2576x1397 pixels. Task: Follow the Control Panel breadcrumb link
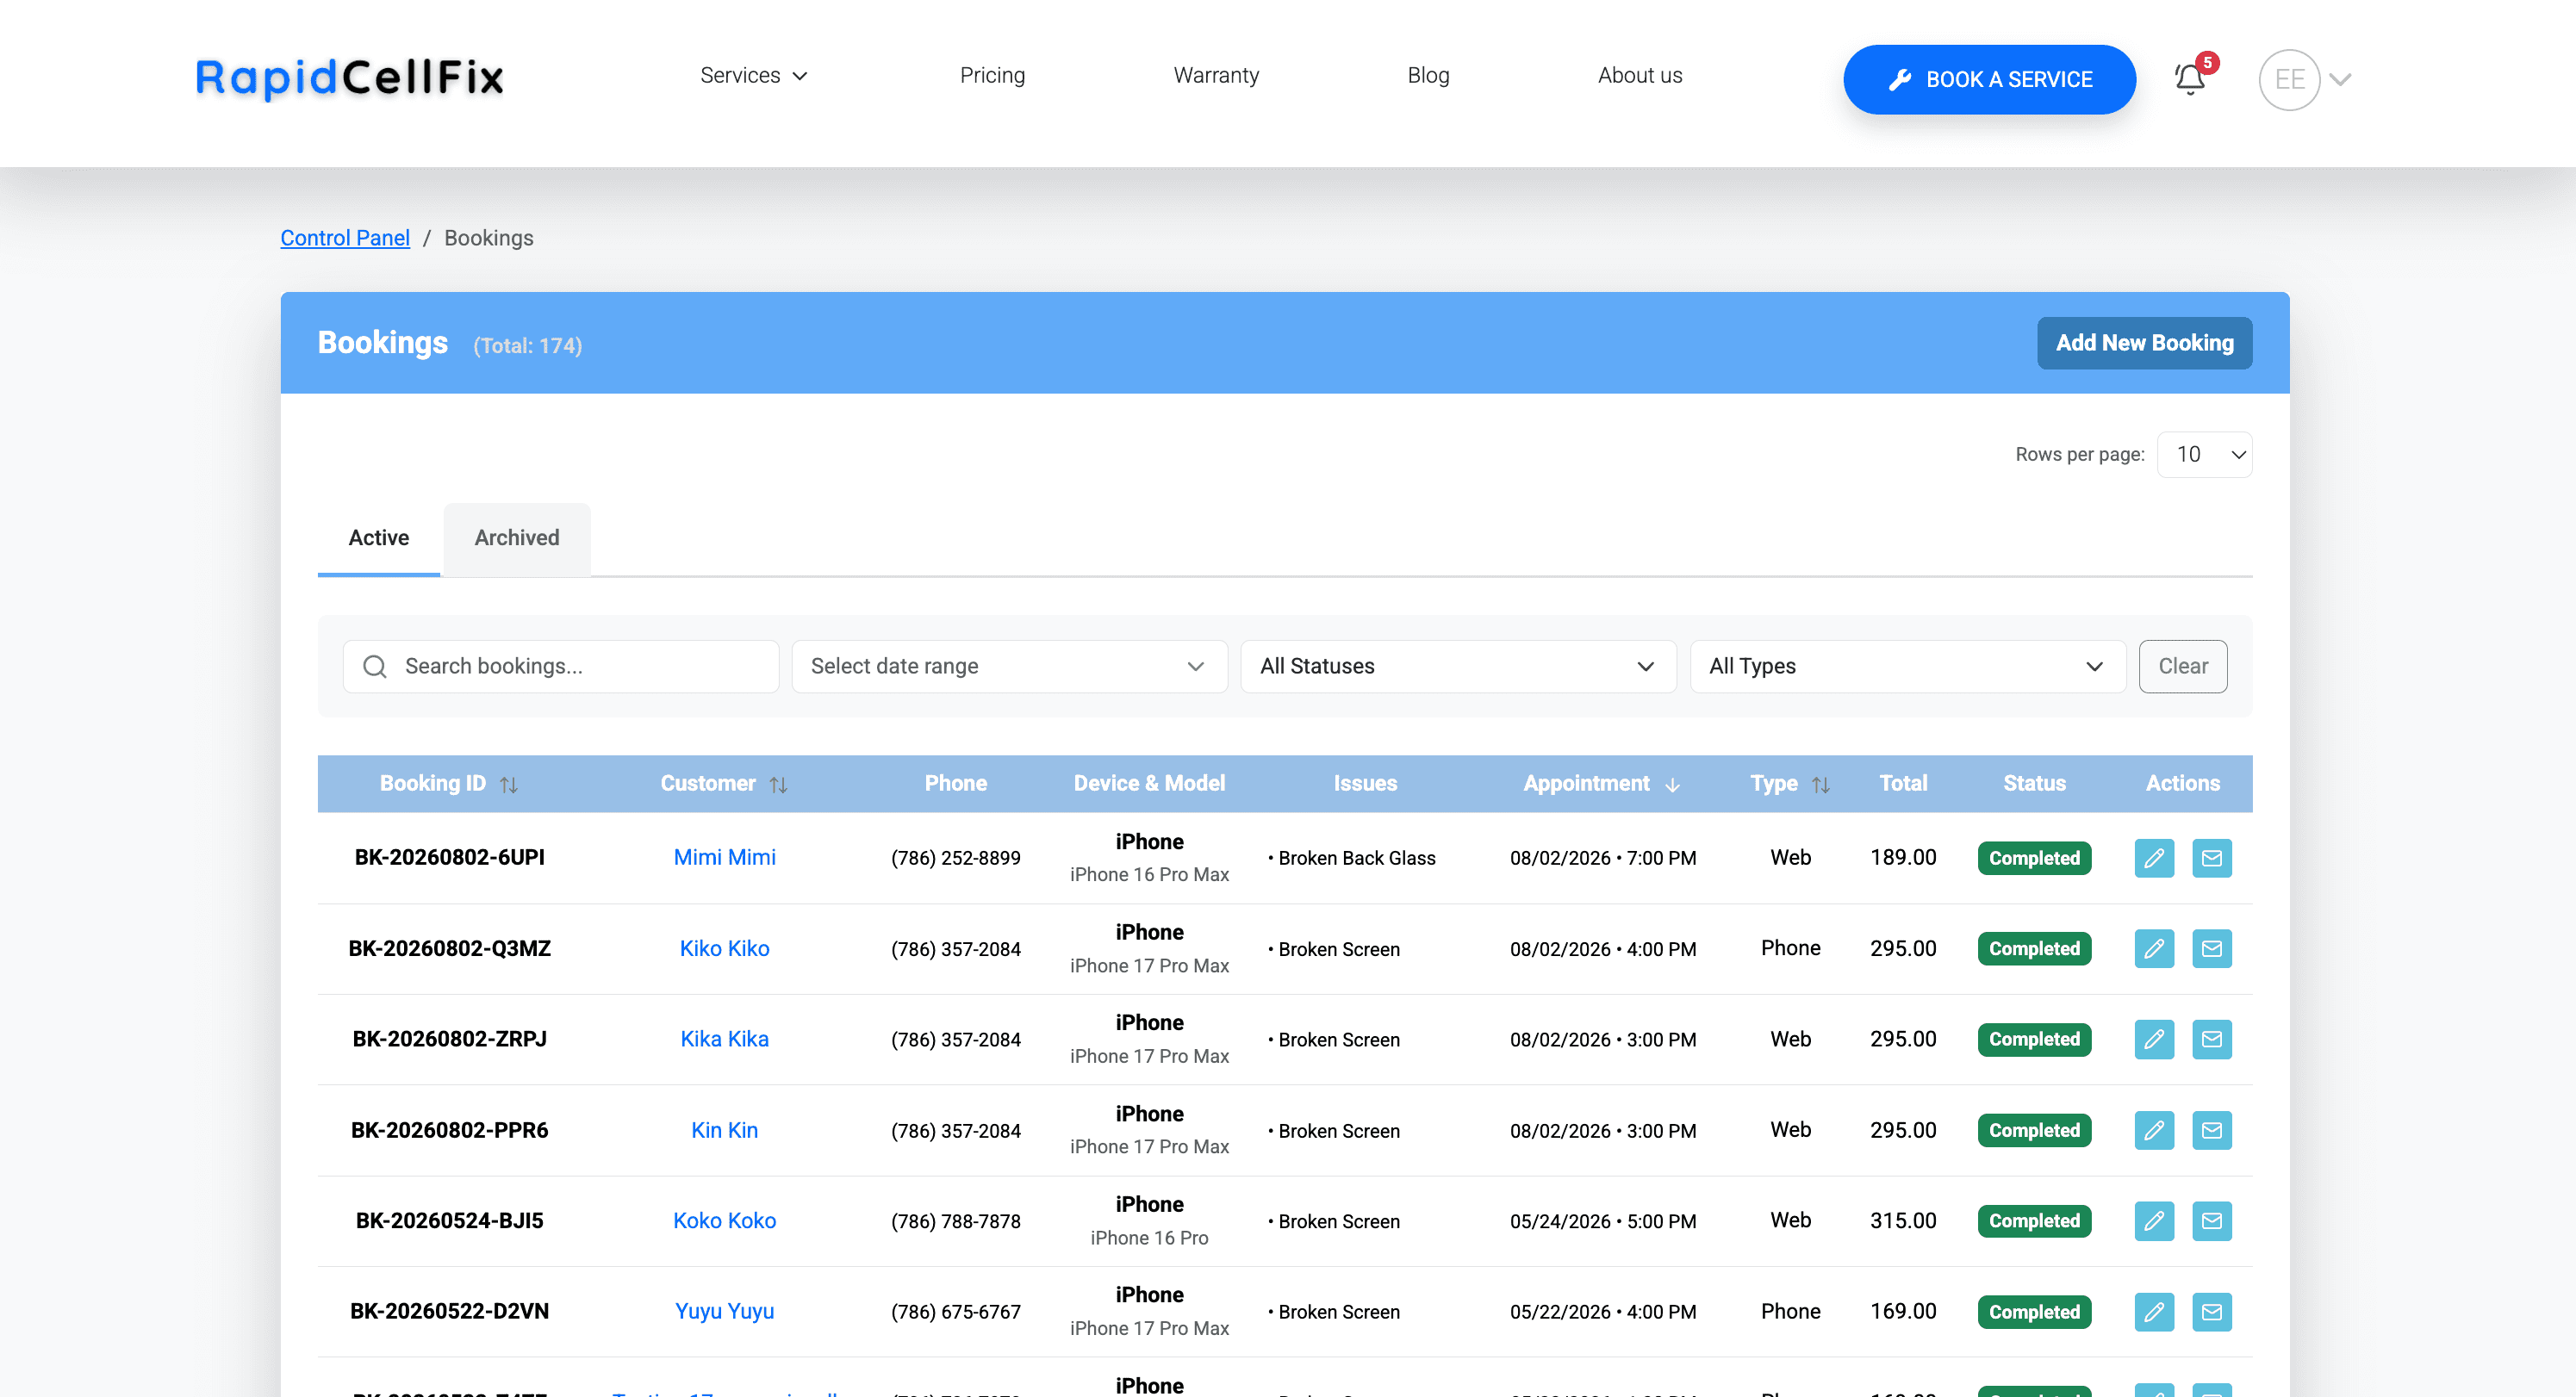tap(345, 238)
